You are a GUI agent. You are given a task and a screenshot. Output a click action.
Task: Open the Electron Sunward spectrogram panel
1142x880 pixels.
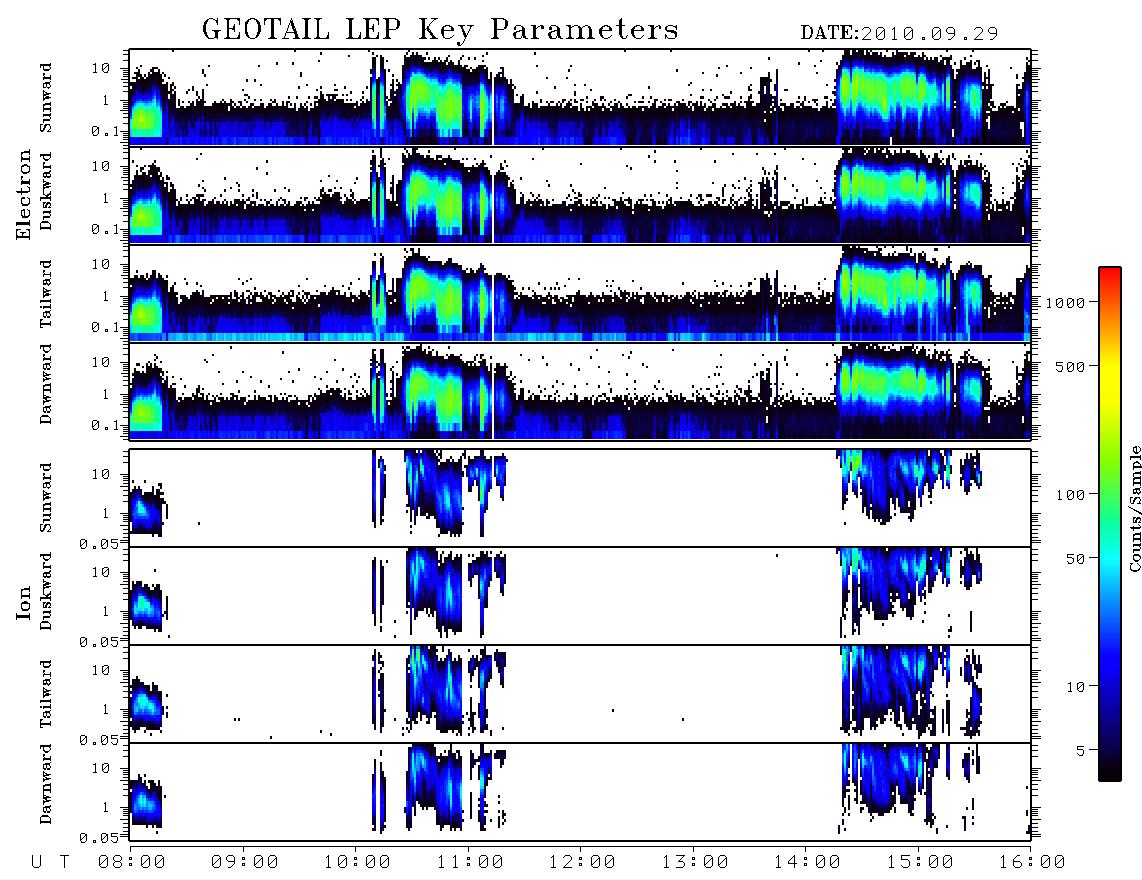580,97
